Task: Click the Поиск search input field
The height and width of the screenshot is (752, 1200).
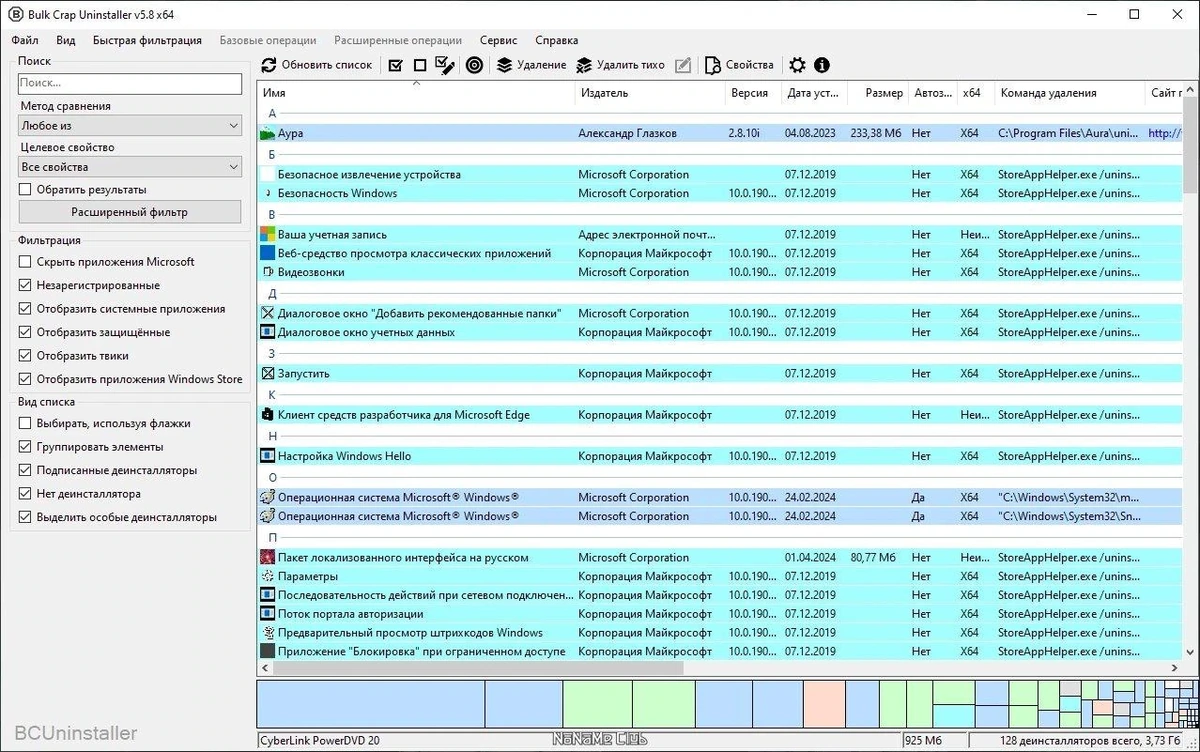Action: tap(130, 84)
